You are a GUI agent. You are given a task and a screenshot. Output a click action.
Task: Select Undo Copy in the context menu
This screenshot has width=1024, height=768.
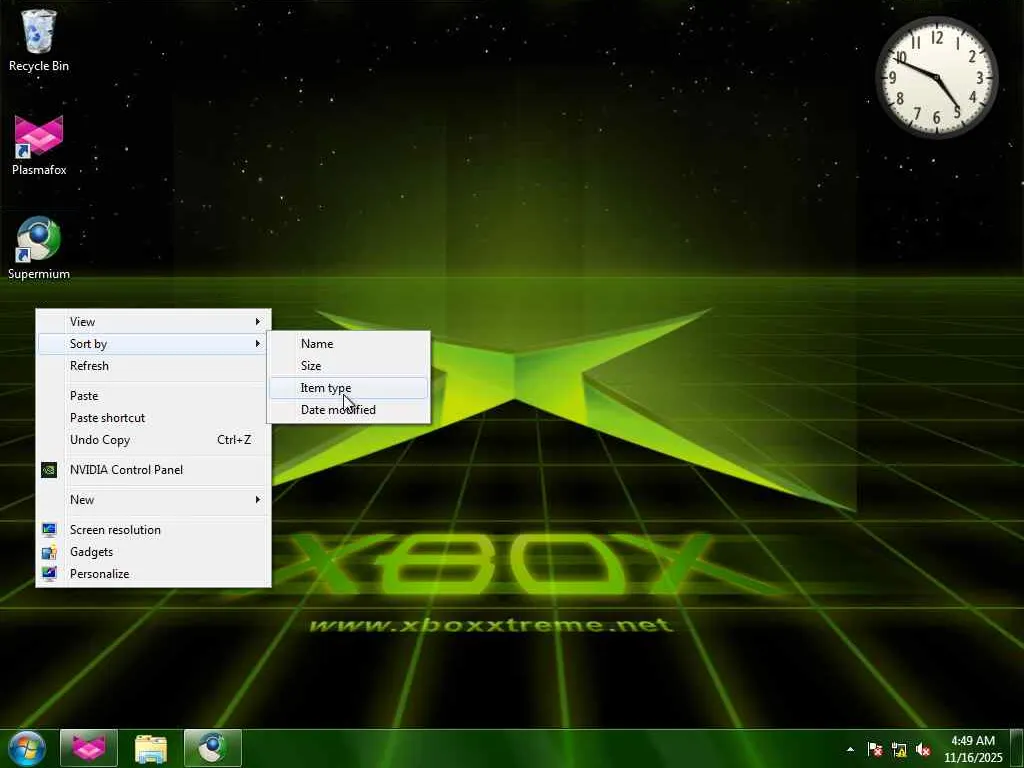(153, 440)
